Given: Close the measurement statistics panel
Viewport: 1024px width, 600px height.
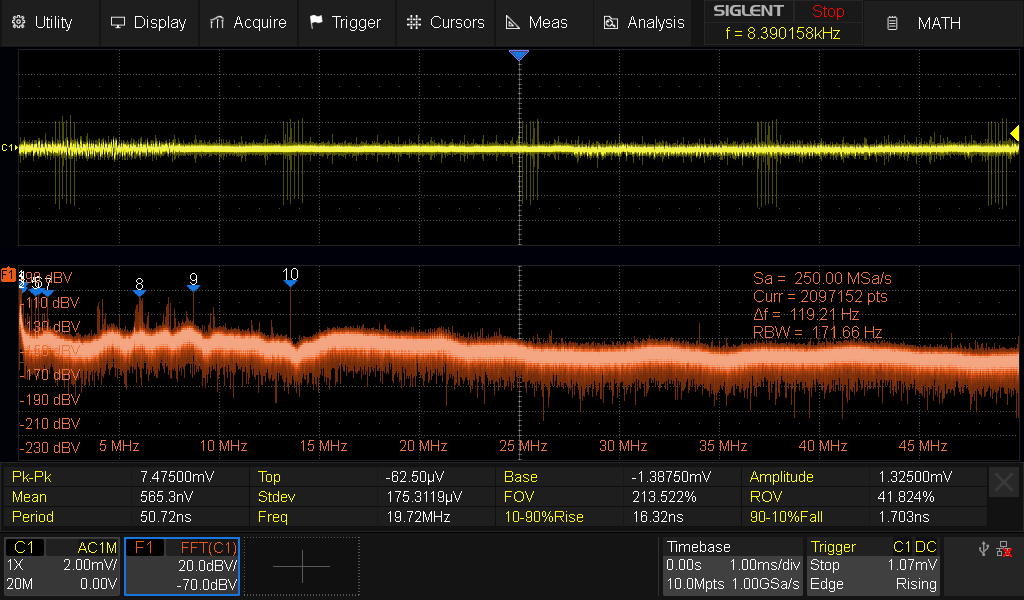Looking at the screenshot, I should click(x=1004, y=483).
